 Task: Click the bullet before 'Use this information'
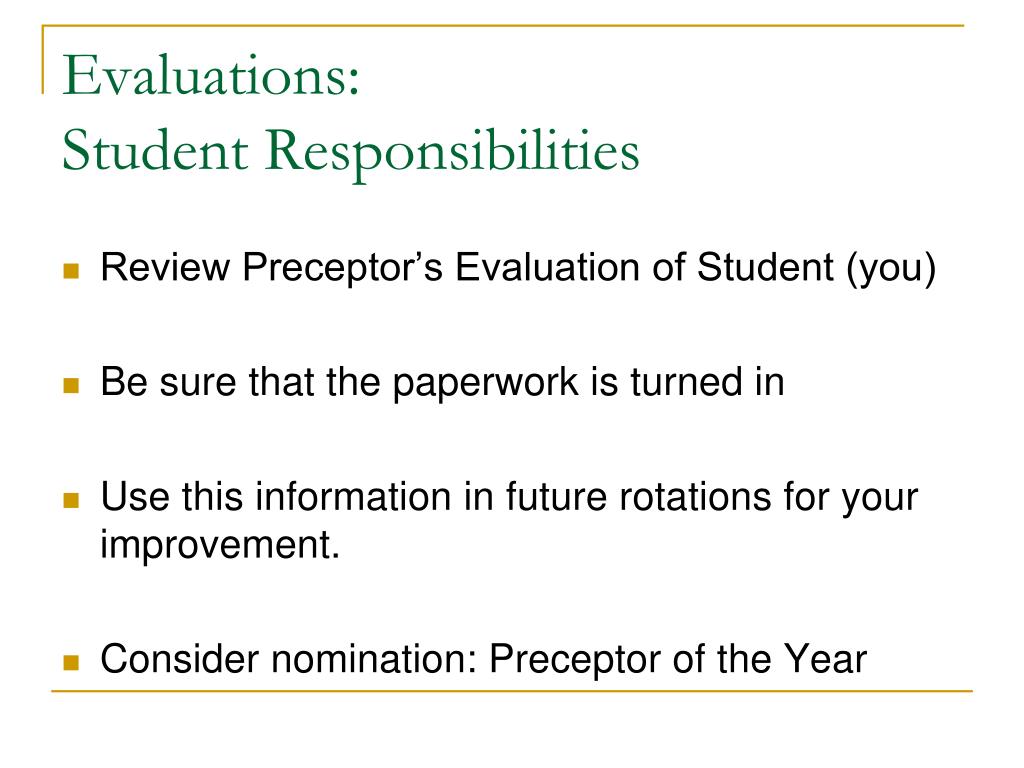tap(71, 500)
